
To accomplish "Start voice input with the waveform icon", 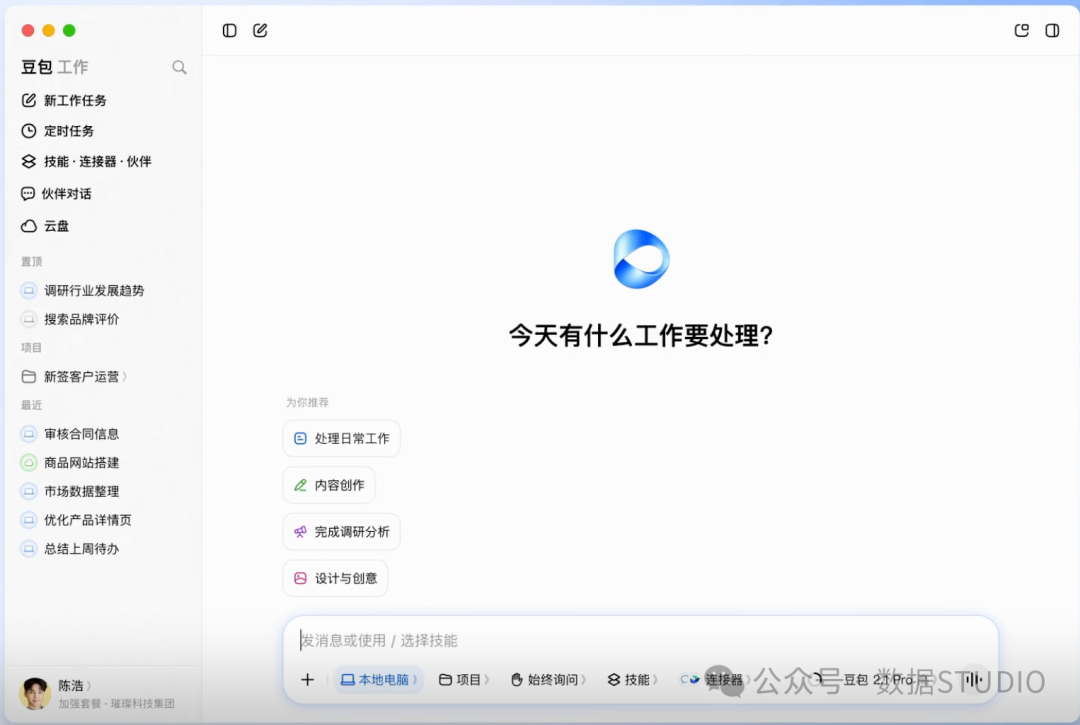I will [973, 680].
